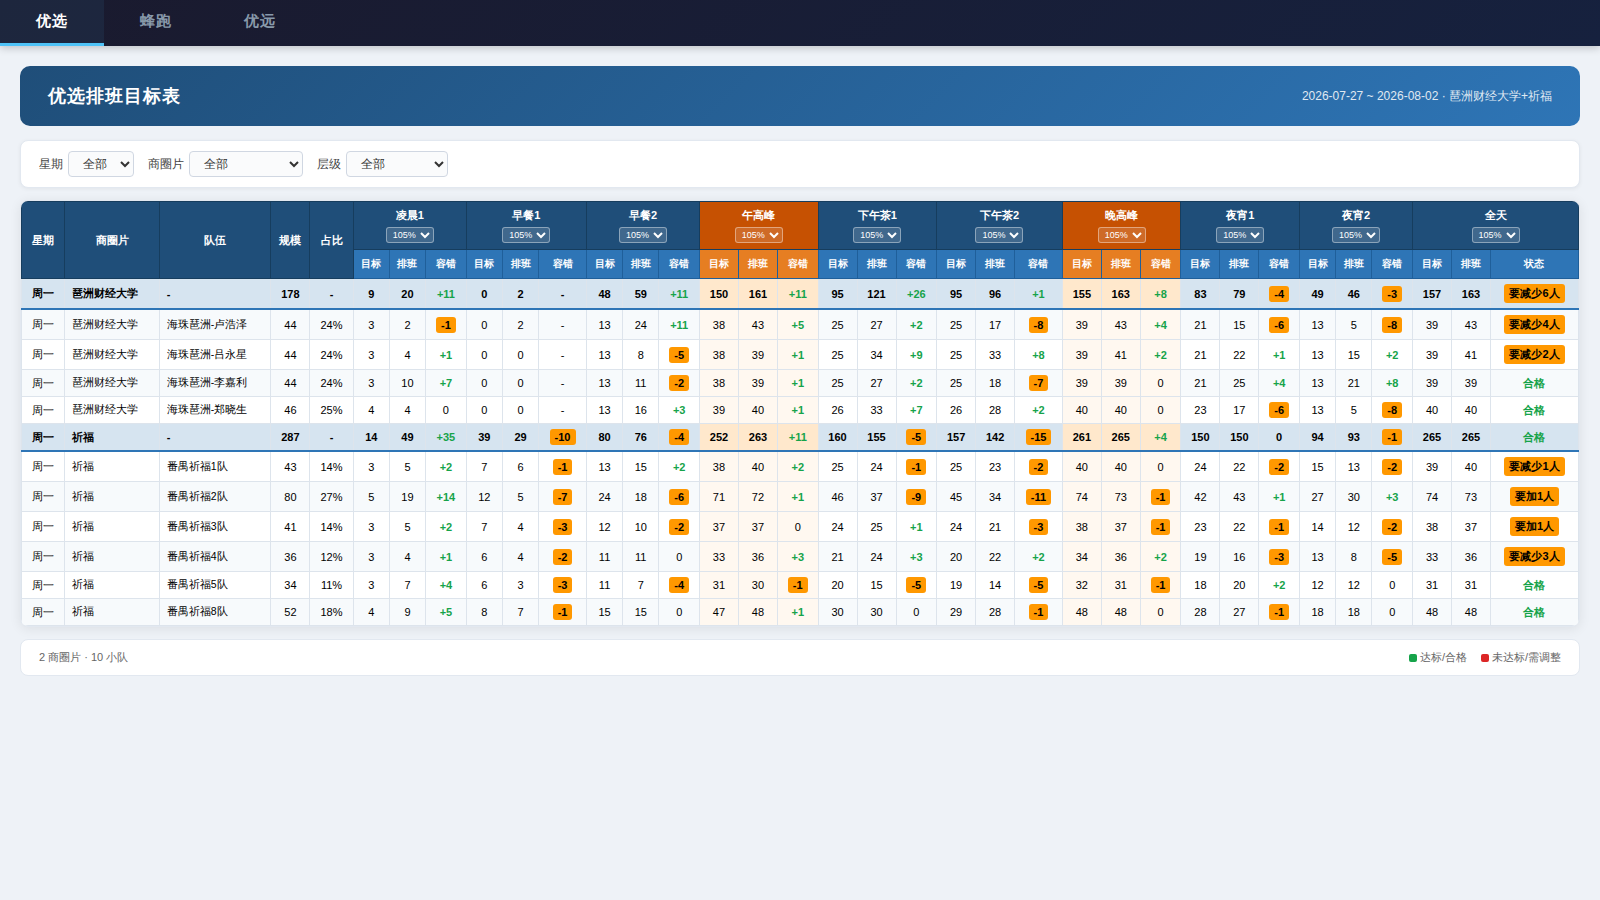Click the 状态 column header
Image resolution: width=1600 pixels, height=900 pixels.
click(1534, 264)
